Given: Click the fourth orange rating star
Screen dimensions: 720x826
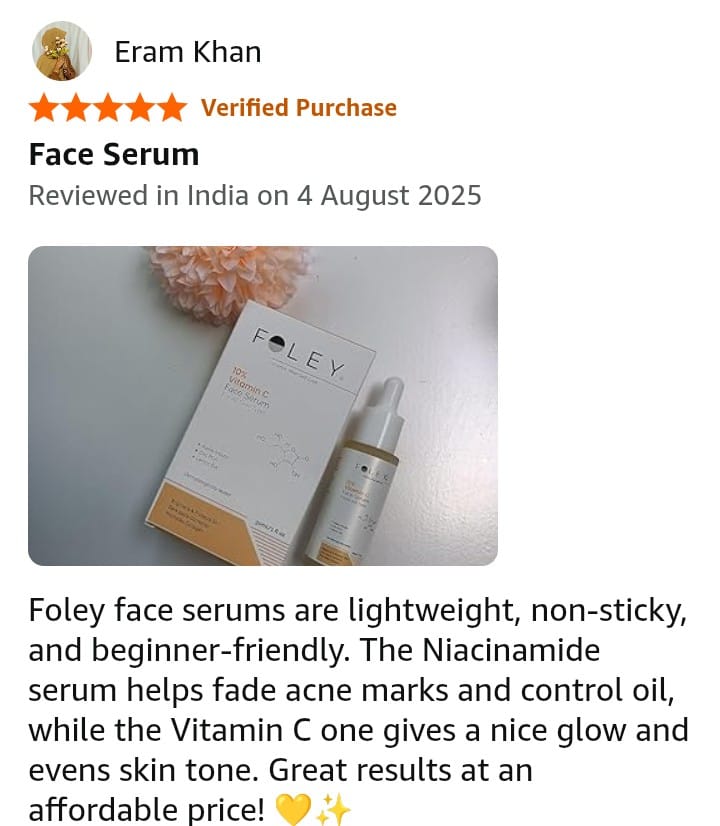Looking at the screenshot, I should pyautogui.click(x=140, y=108).
